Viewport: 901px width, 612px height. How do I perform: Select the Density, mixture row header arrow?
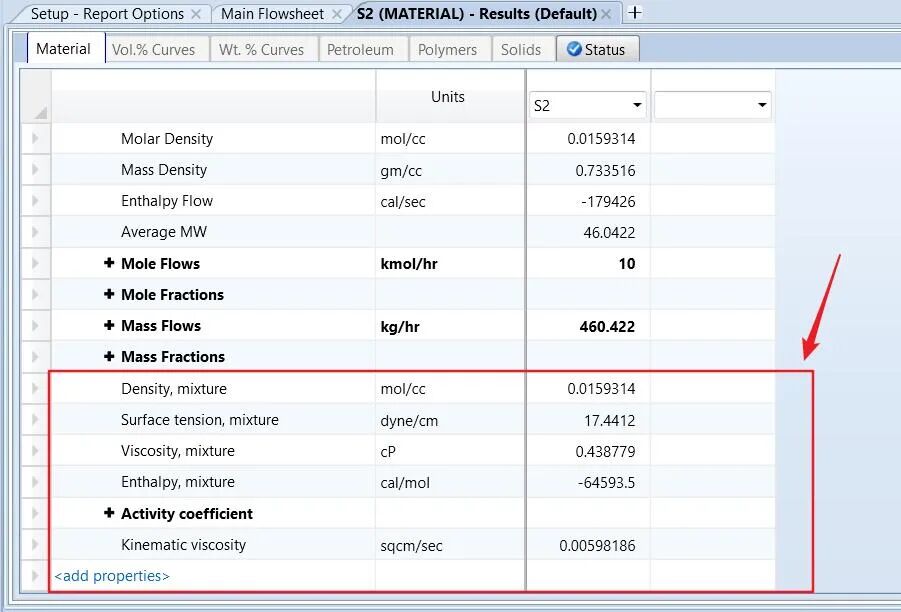tap(35, 388)
